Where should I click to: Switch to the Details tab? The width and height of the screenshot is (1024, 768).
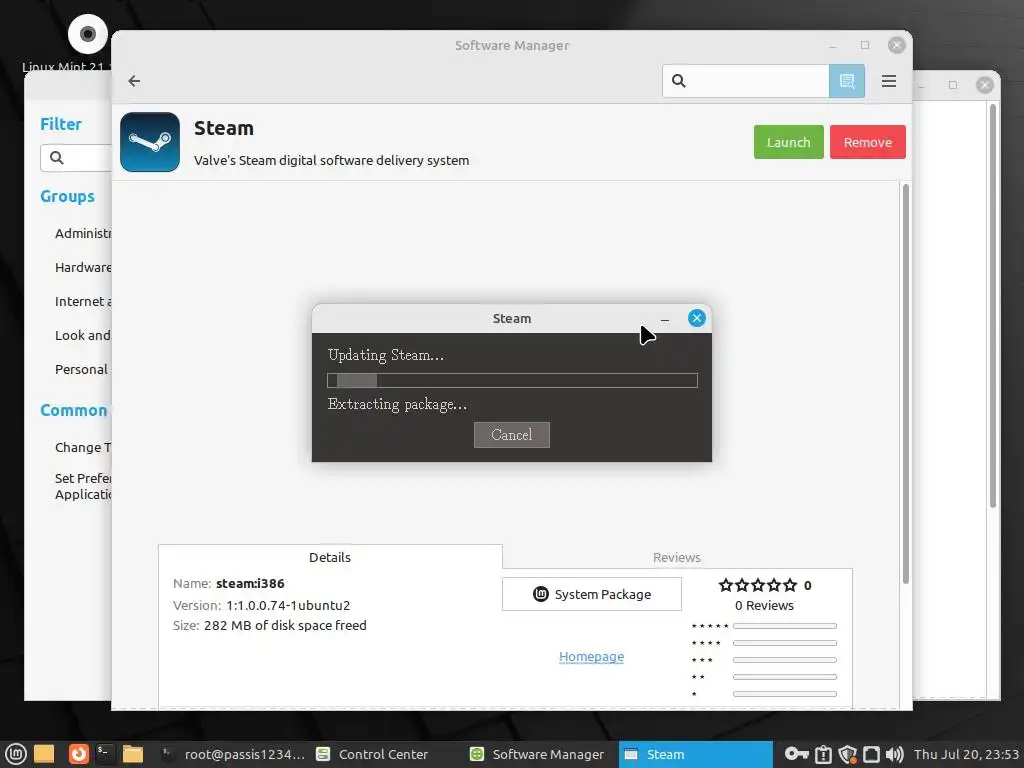tap(330, 557)
